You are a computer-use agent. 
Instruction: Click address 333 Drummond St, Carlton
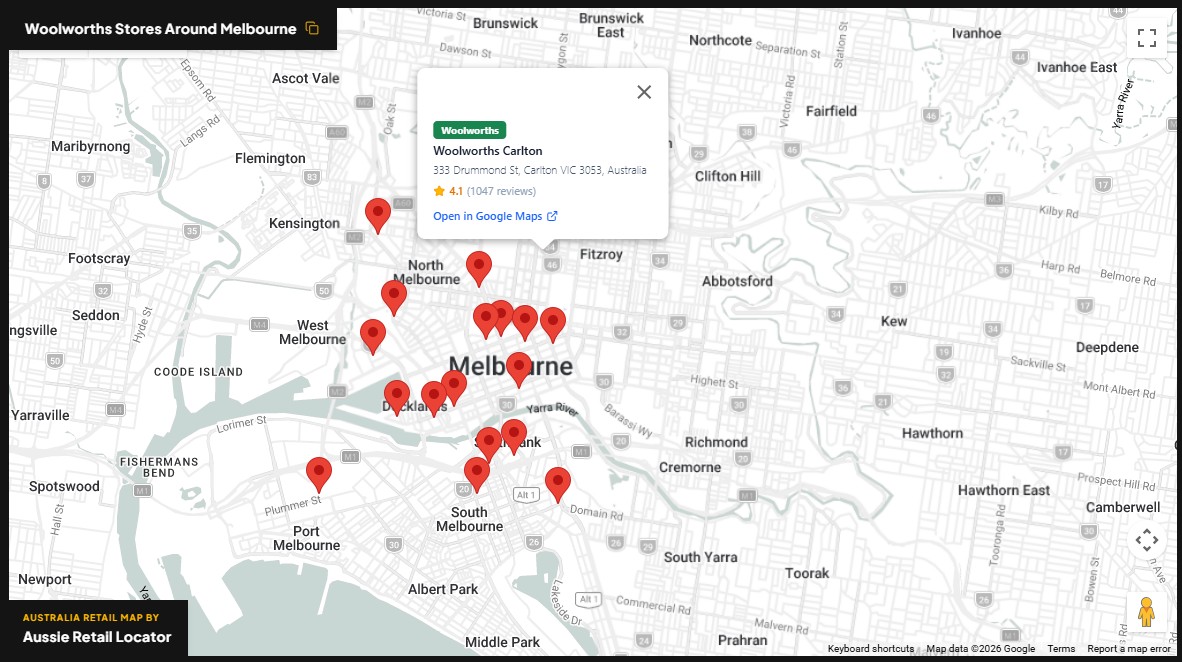click(x=540, y=170)
